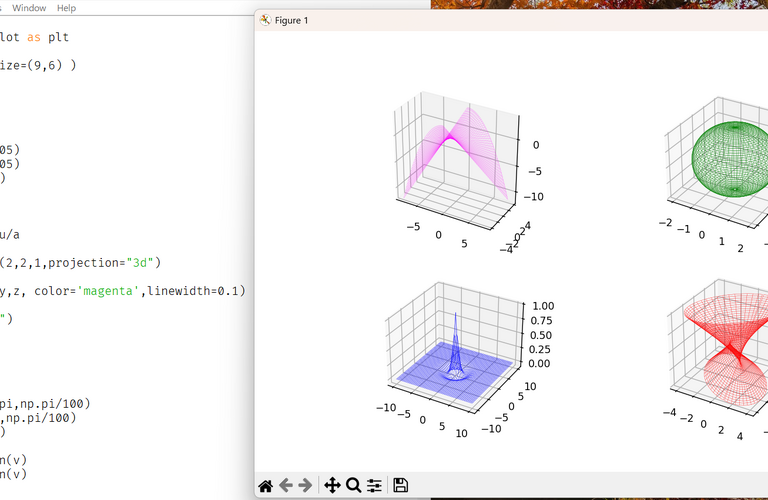
Task: Click the Figure 1 title bar text
Action: [291, 21]
